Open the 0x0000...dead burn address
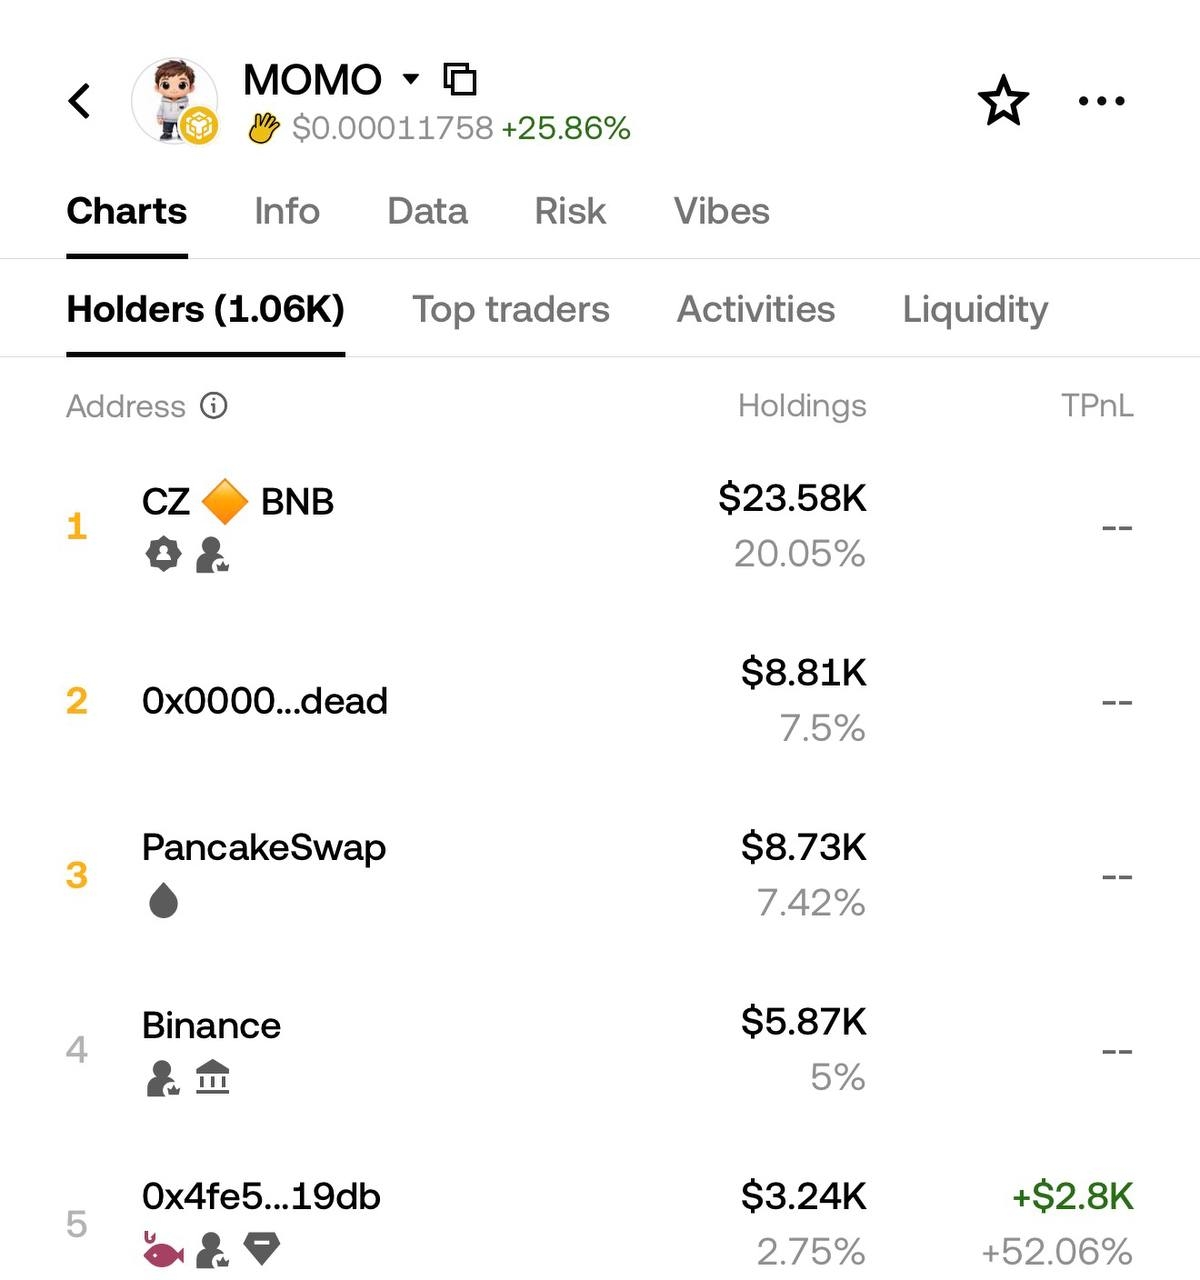 [265, 701]
